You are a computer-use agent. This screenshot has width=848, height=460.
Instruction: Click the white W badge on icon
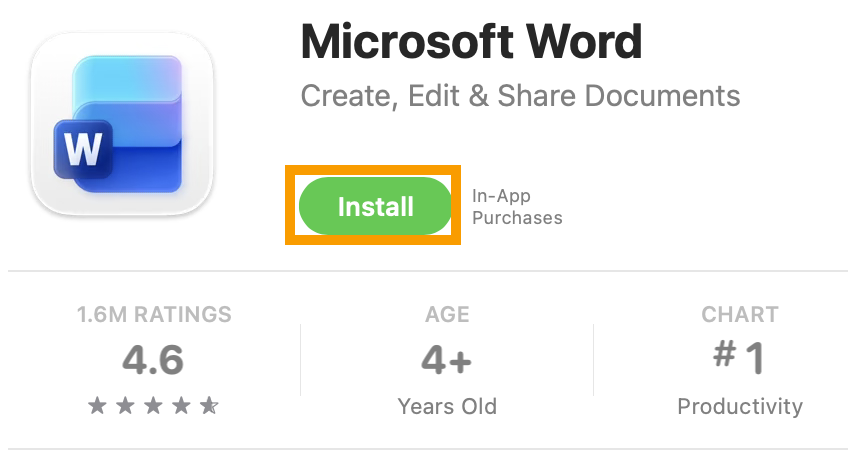pyautogui.click(x=83, y=150)
